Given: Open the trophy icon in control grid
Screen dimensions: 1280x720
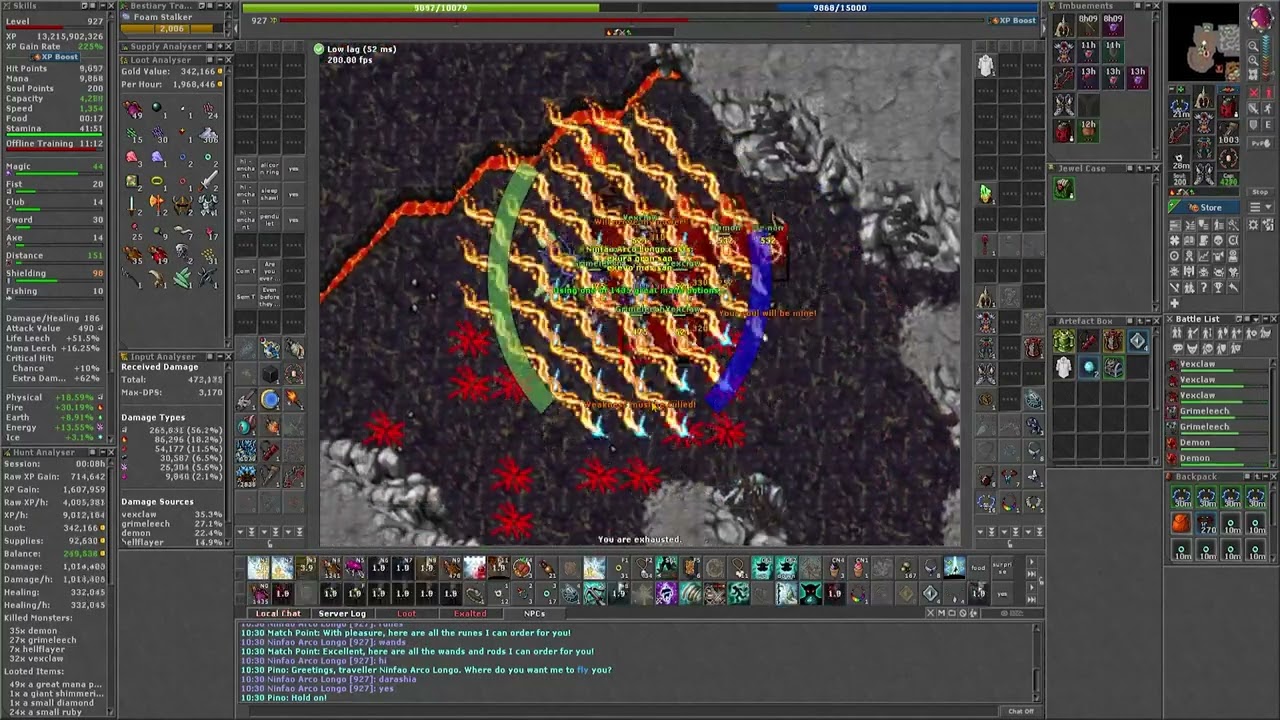Looking at the screenshot, I should click(1218, 287).
